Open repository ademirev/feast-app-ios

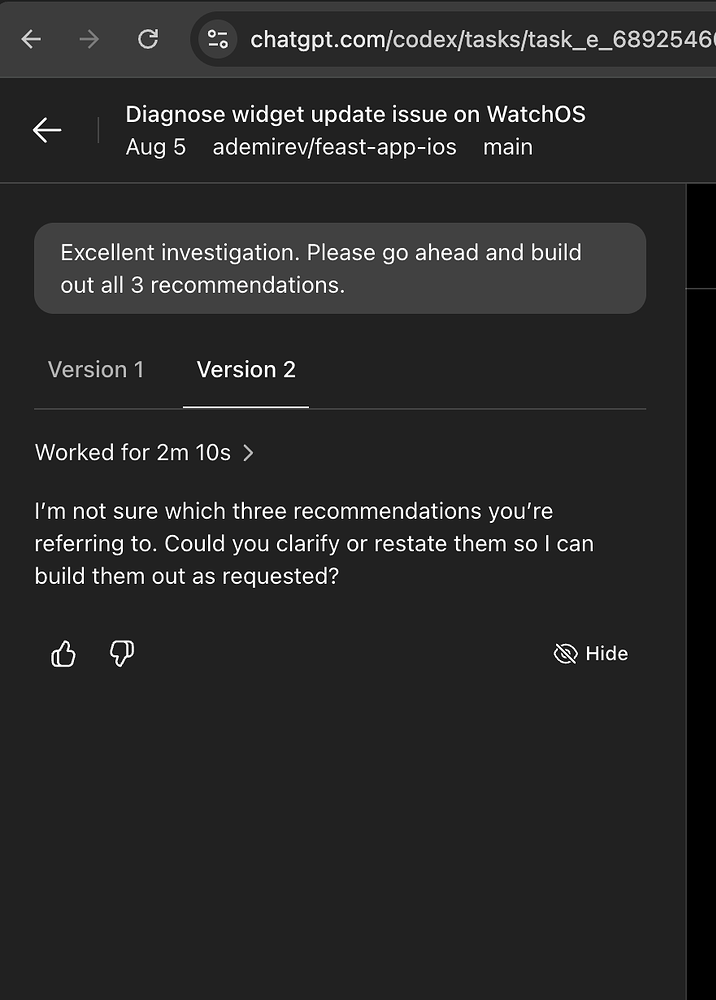point(334,147)
